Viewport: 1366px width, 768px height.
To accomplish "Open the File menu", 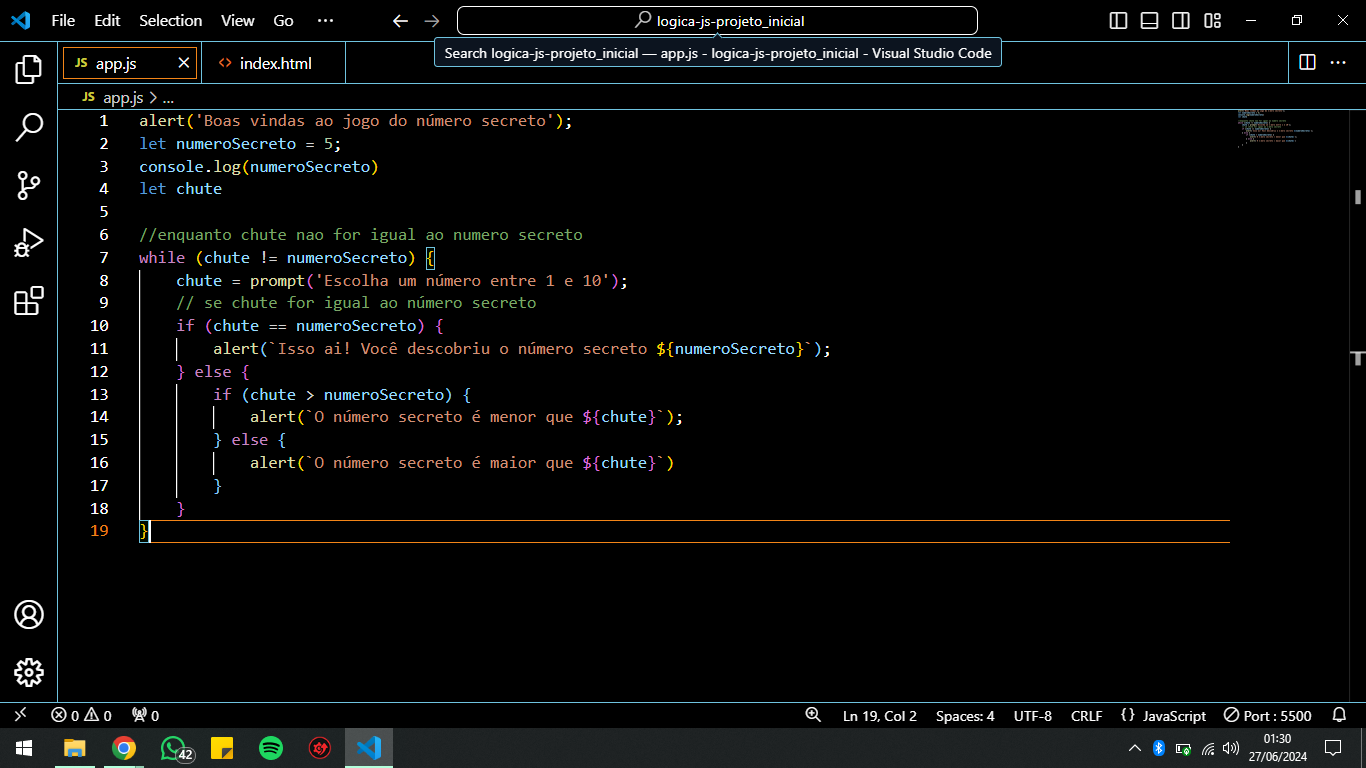I will coord(63,20).
